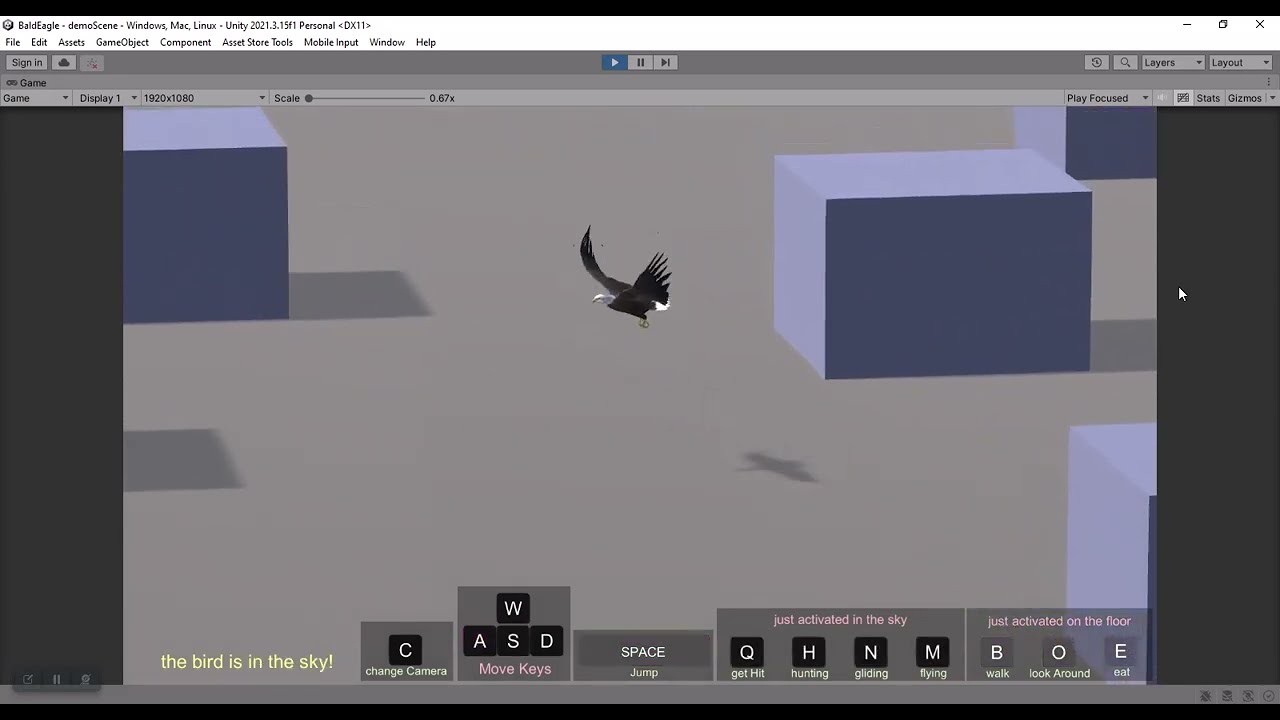Click the 'Move Keys' label
This screenshot has width=1280, height=720.
(515, 669)
